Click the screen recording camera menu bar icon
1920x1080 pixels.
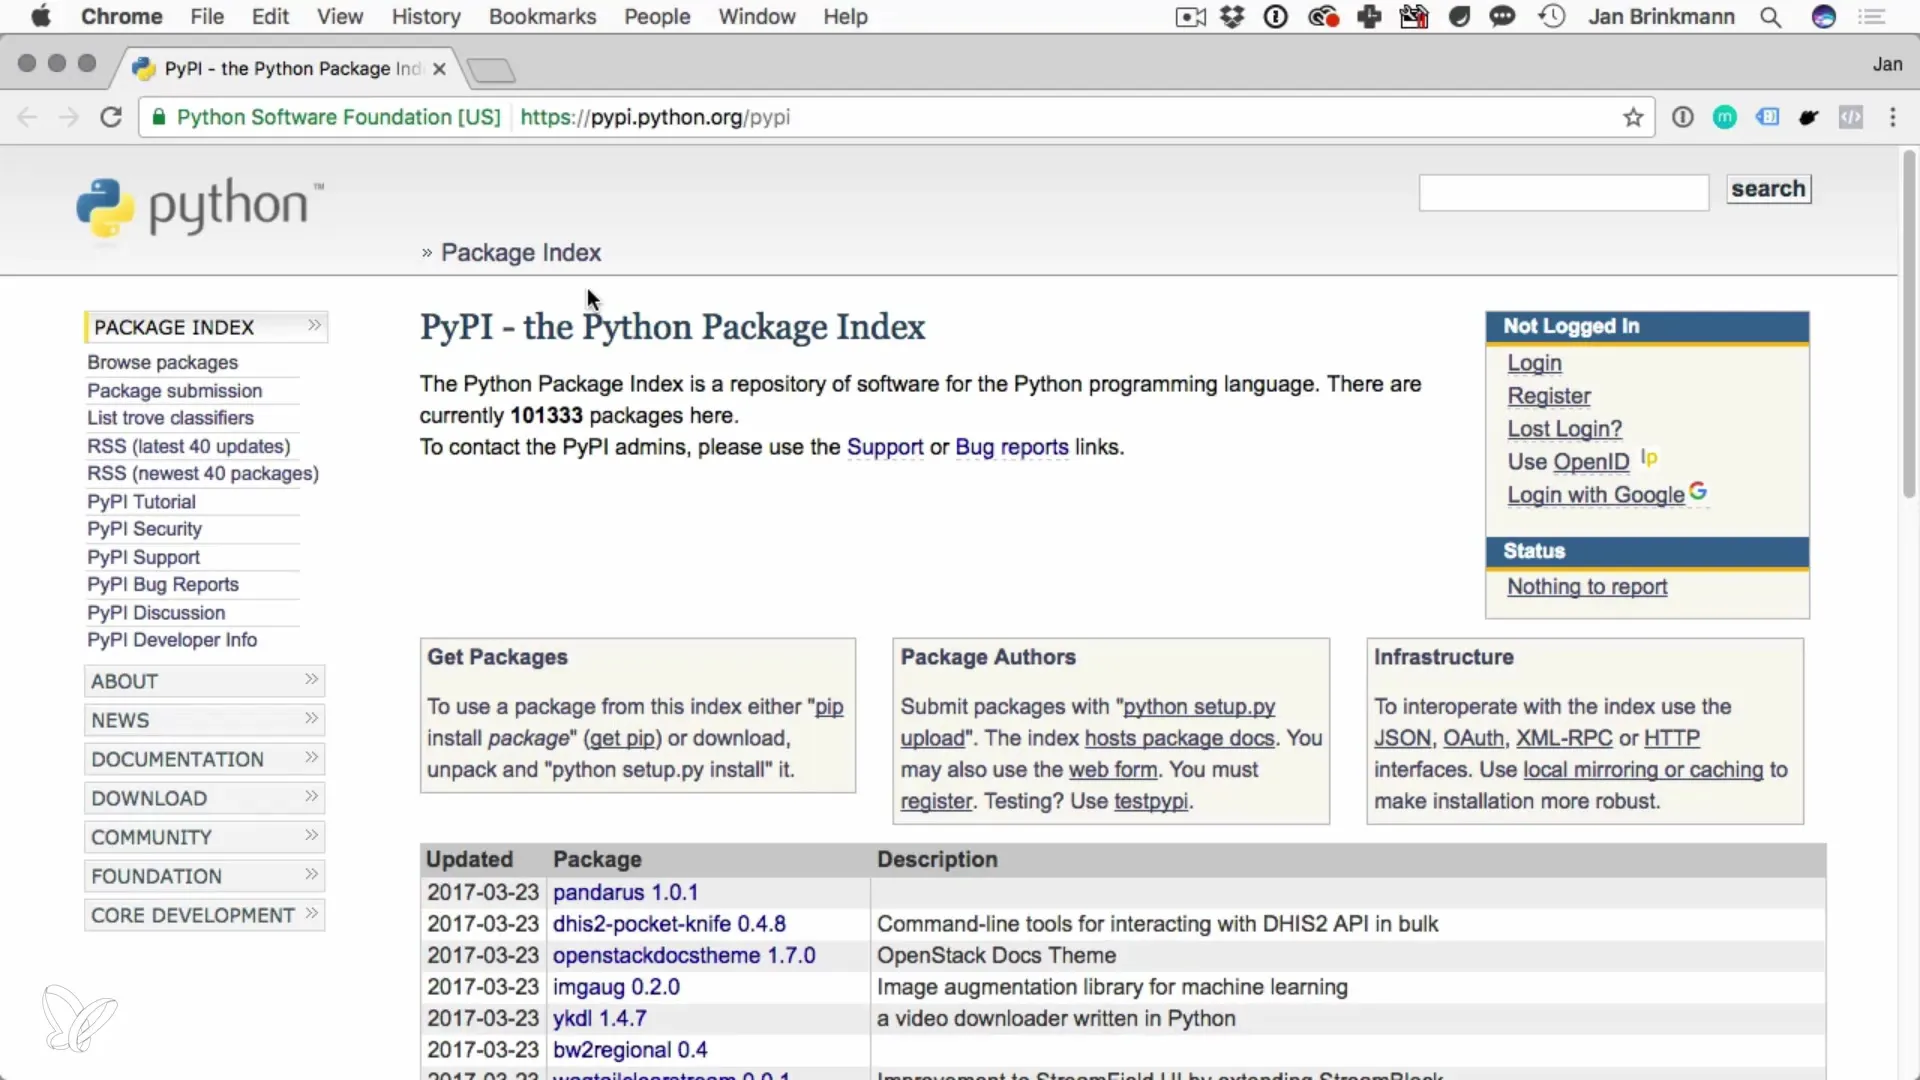tap(1190, 17)
